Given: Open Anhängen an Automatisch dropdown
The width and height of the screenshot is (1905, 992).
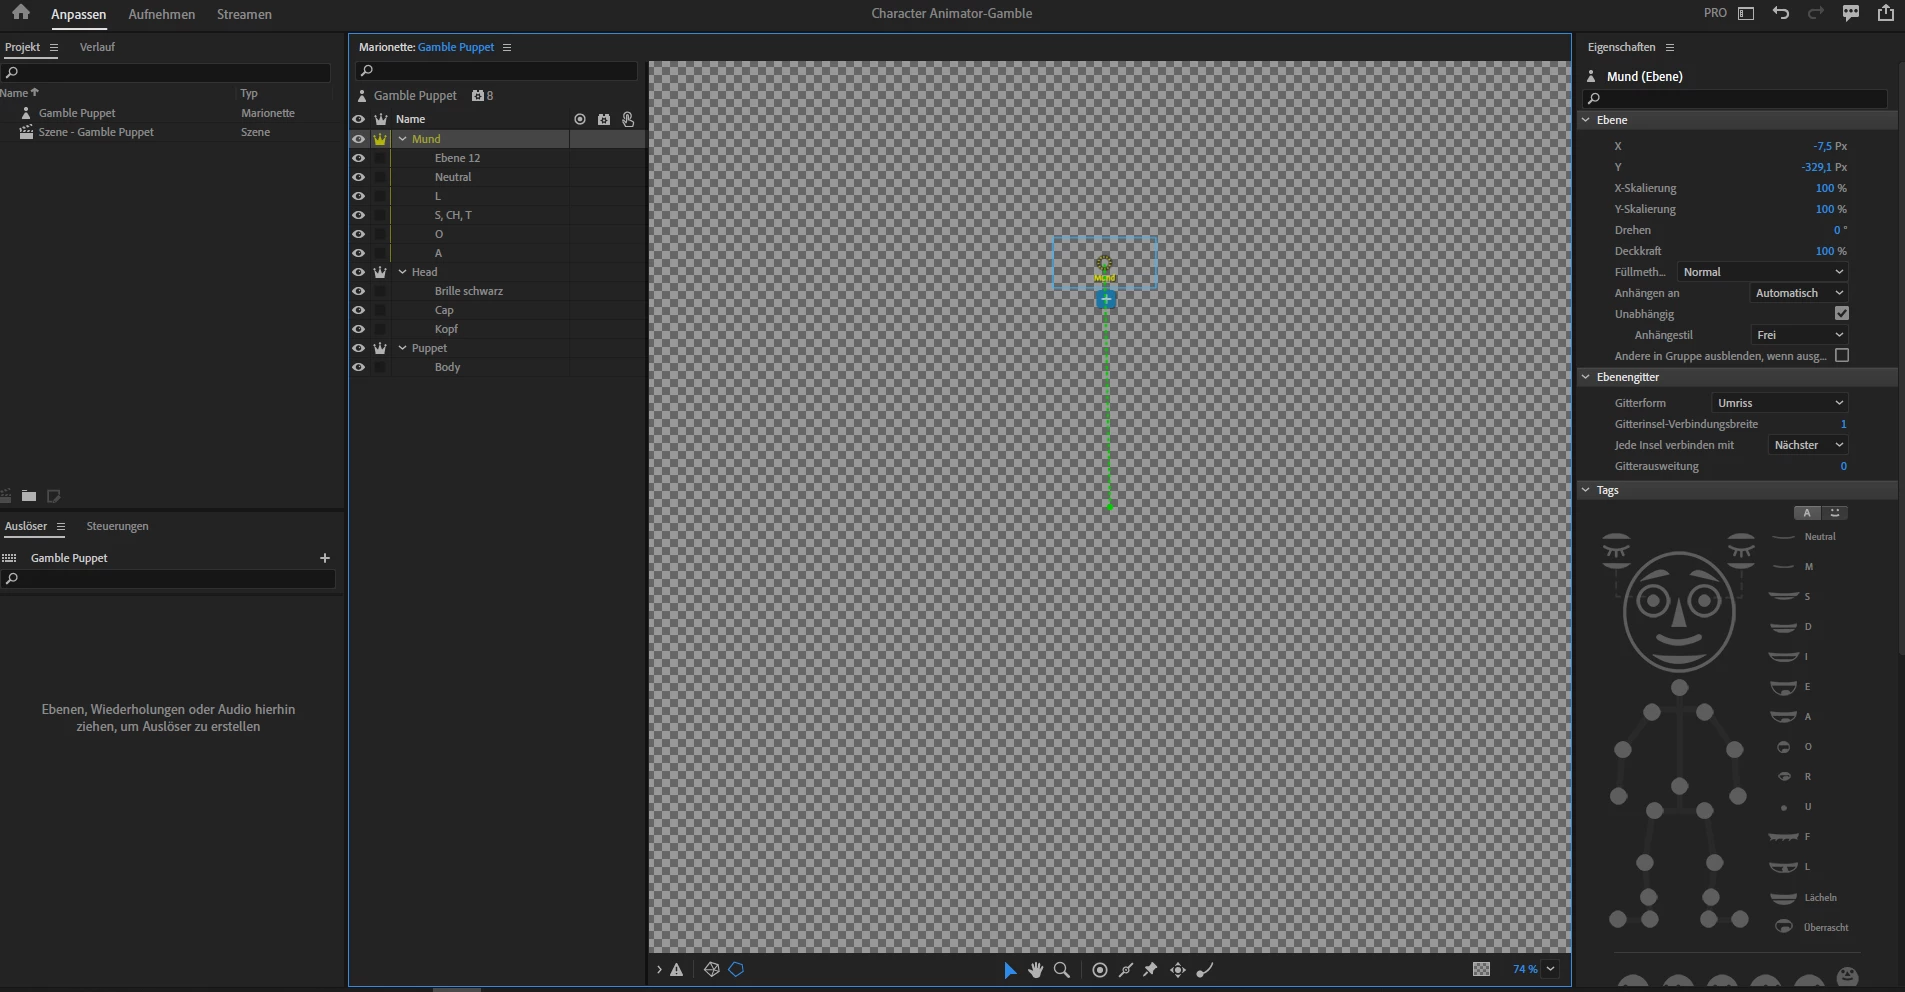Looking at the screenshot, I should coord(1799,293).
